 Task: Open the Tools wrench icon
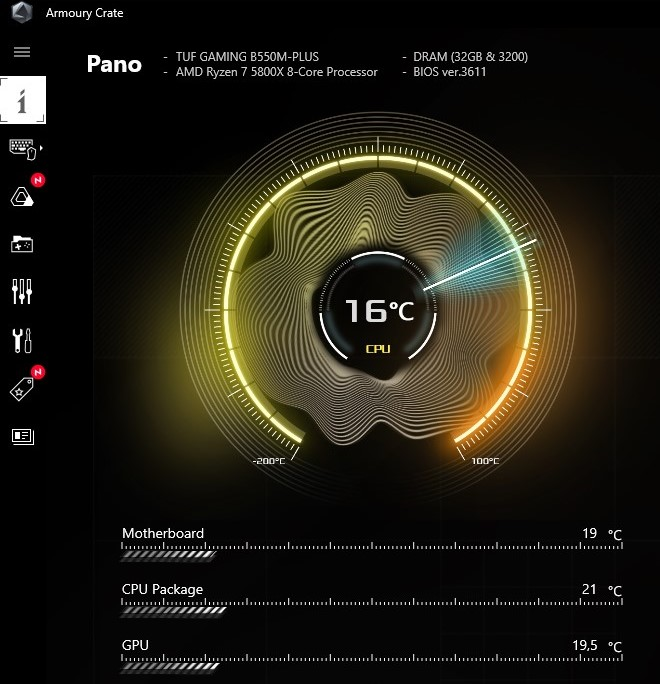tap(22, 340)
